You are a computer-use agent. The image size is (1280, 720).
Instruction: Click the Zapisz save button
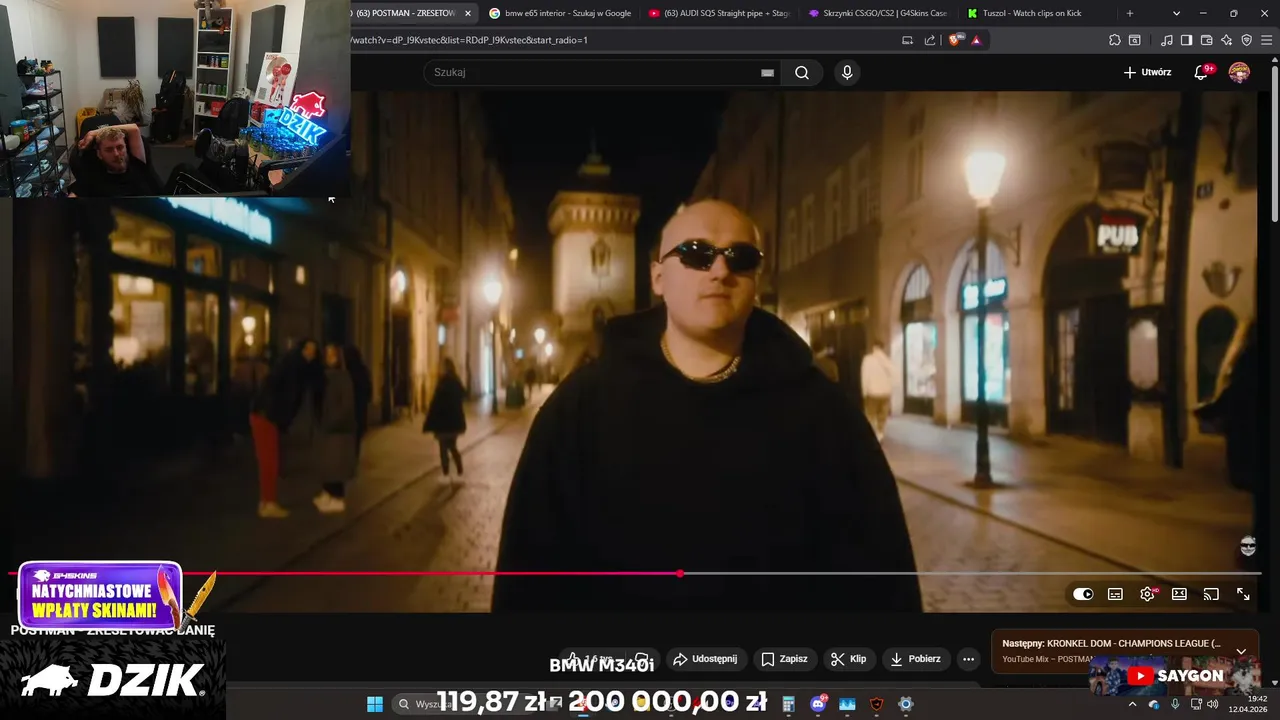point(785,659)
